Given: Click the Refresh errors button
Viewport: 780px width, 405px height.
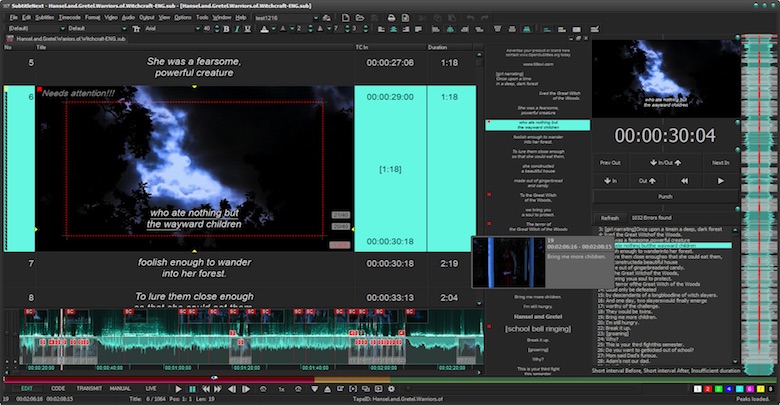Looking at the screenshot, I should pos(610,217).
